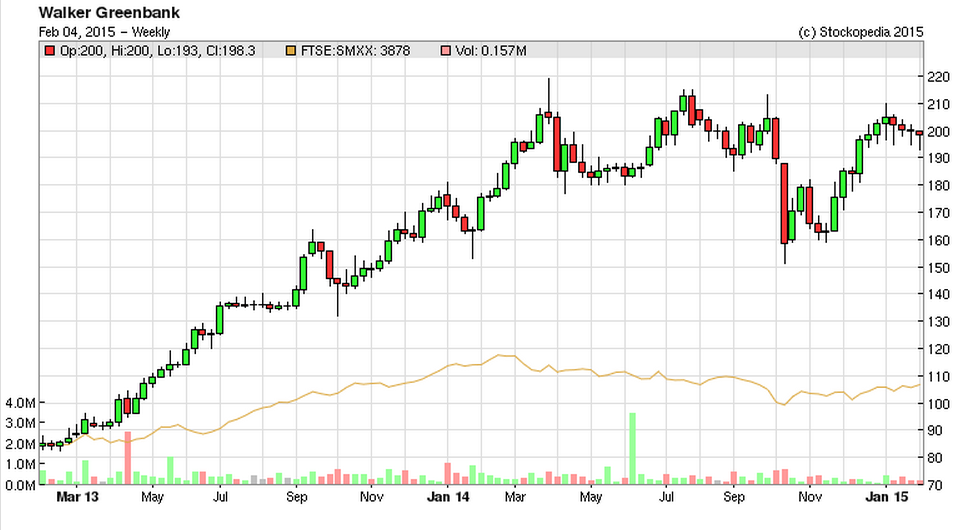Click 'Op:200, Hi:200, Lo:193, Cl:198.3' legend text
Viewport: 963px width, 530px height.
[157, 51]
